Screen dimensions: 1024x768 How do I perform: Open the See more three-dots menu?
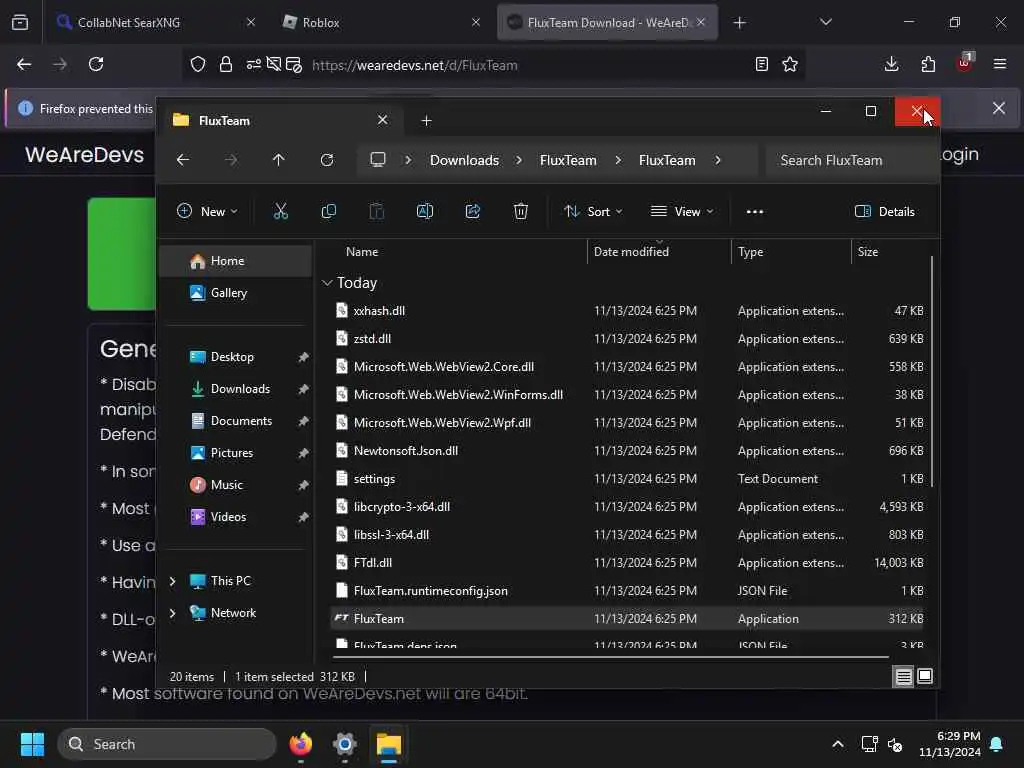(x=754, y=212)
